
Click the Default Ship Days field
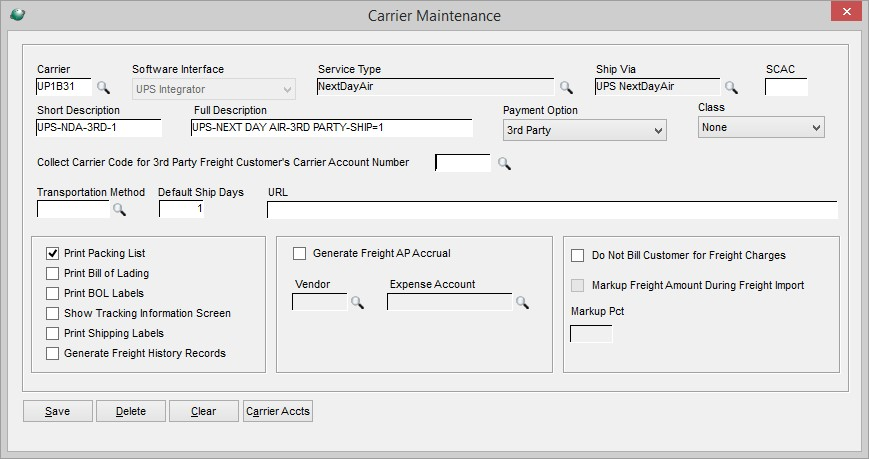point(181,209)
